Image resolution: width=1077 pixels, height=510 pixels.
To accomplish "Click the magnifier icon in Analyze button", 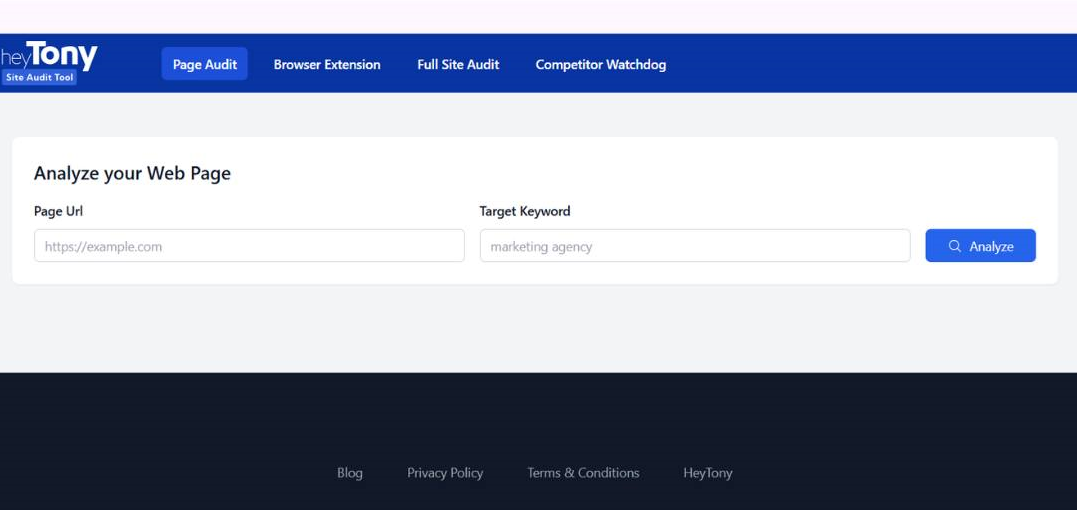I will click(954, 246).
